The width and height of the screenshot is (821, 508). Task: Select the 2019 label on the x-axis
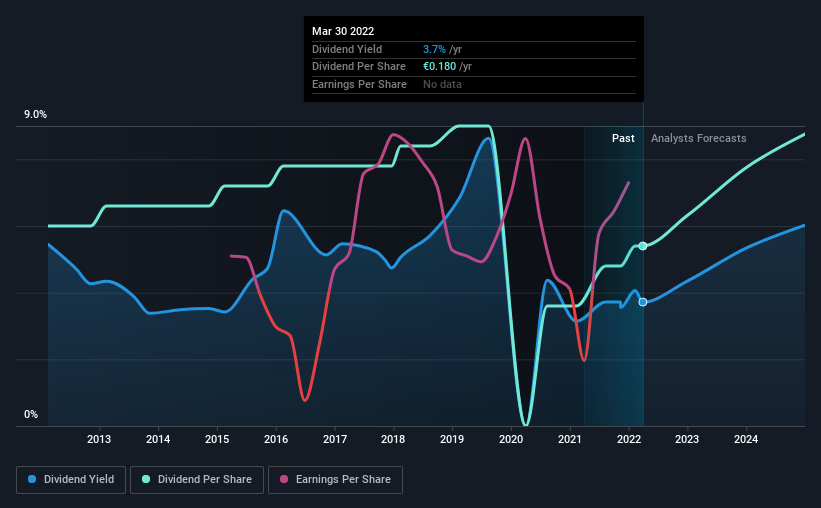coord(452,439)
